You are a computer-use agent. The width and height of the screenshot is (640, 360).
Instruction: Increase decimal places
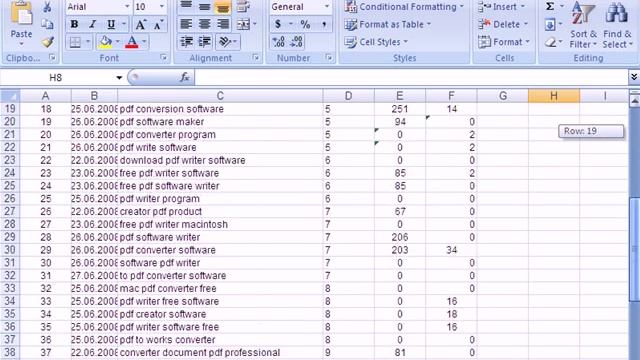(x=278, y=42)
